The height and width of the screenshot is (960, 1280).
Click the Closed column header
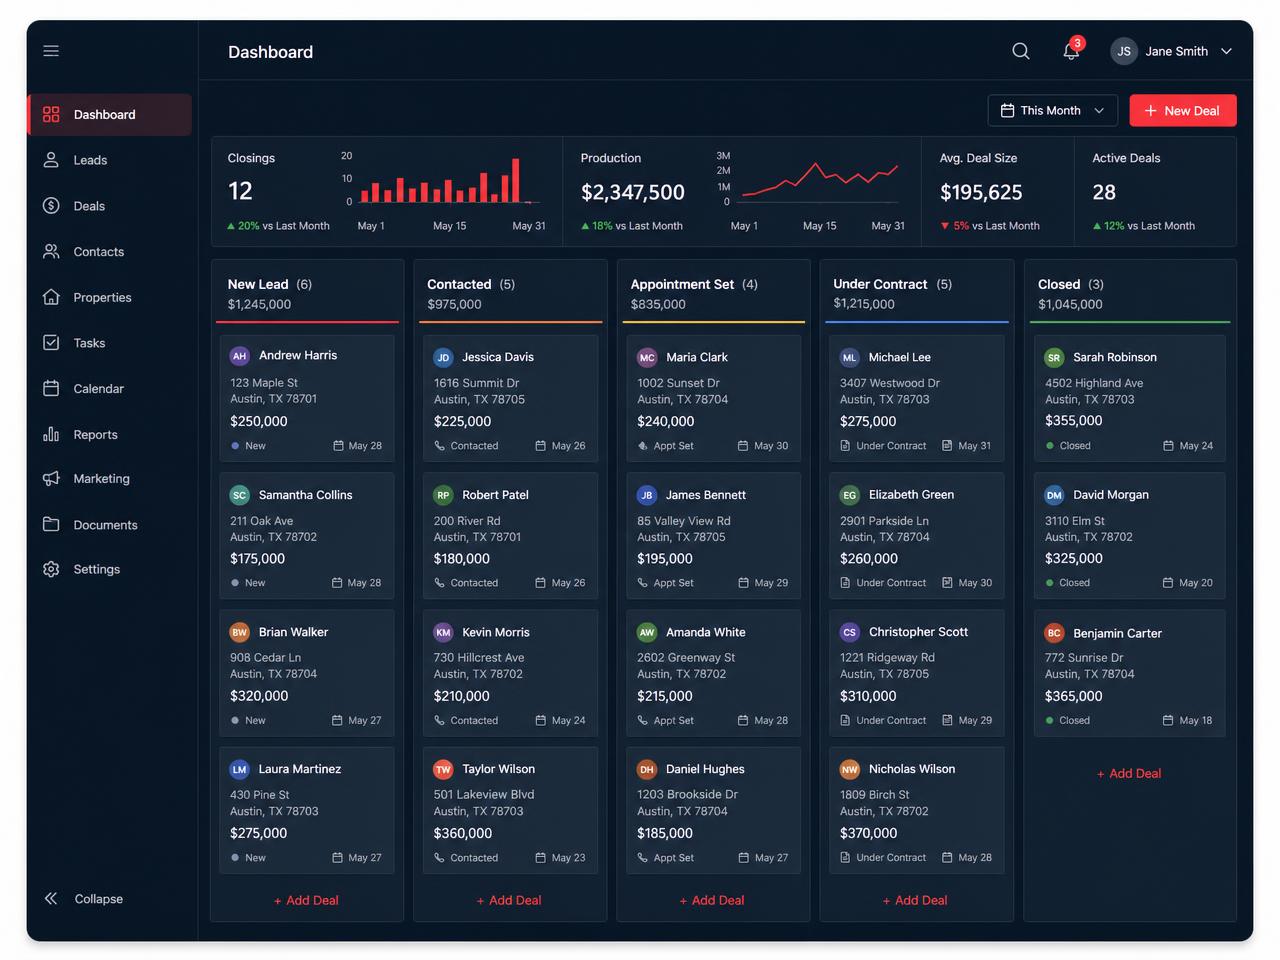[x=1130, y=294]
